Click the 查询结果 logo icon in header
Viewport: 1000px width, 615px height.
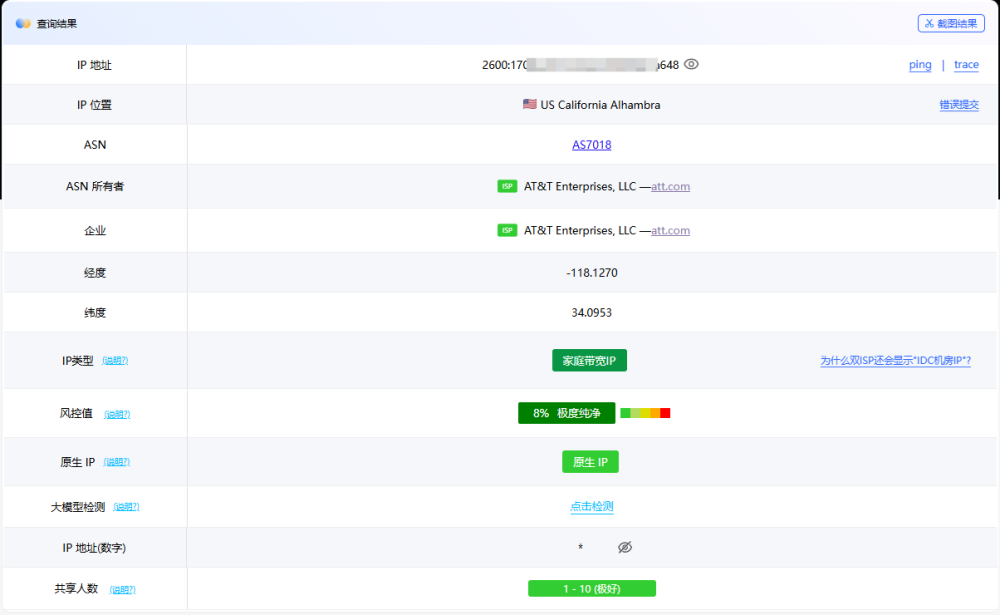pos(23,23)
